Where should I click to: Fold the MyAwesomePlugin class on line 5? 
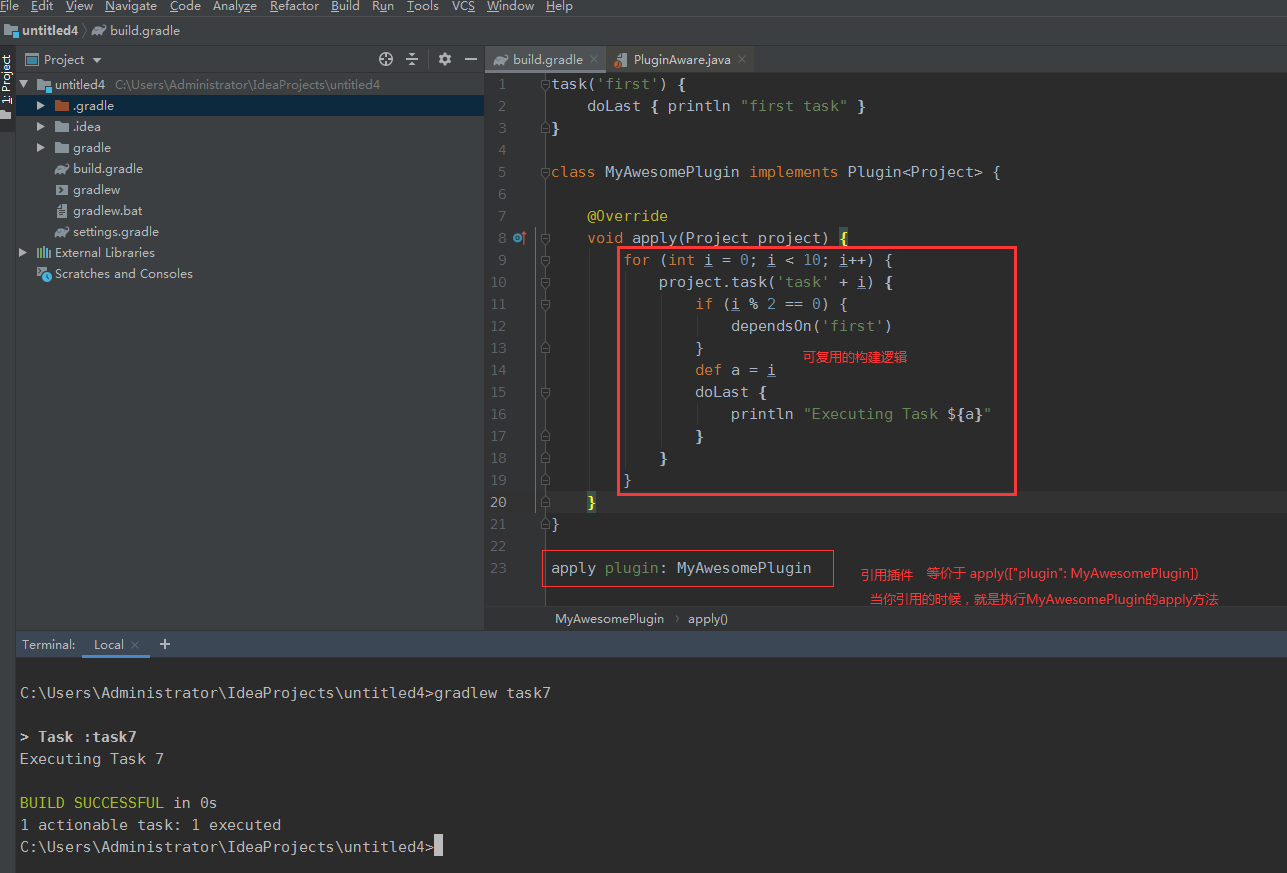point(545,172)
